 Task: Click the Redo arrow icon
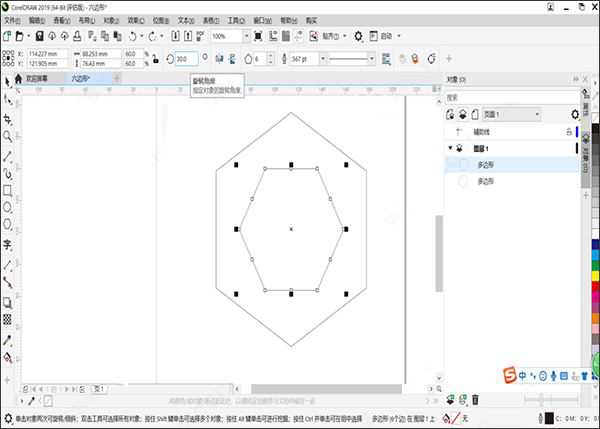152,36
